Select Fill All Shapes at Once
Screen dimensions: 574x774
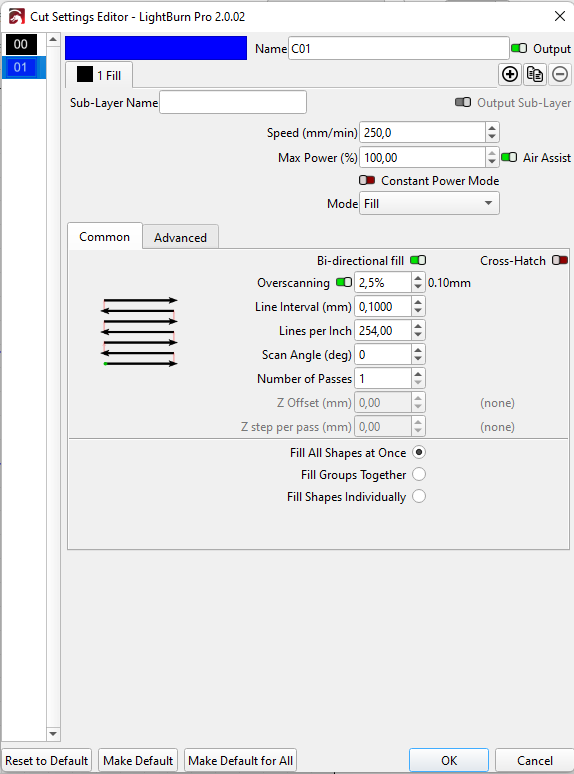(x=419, y=452)
